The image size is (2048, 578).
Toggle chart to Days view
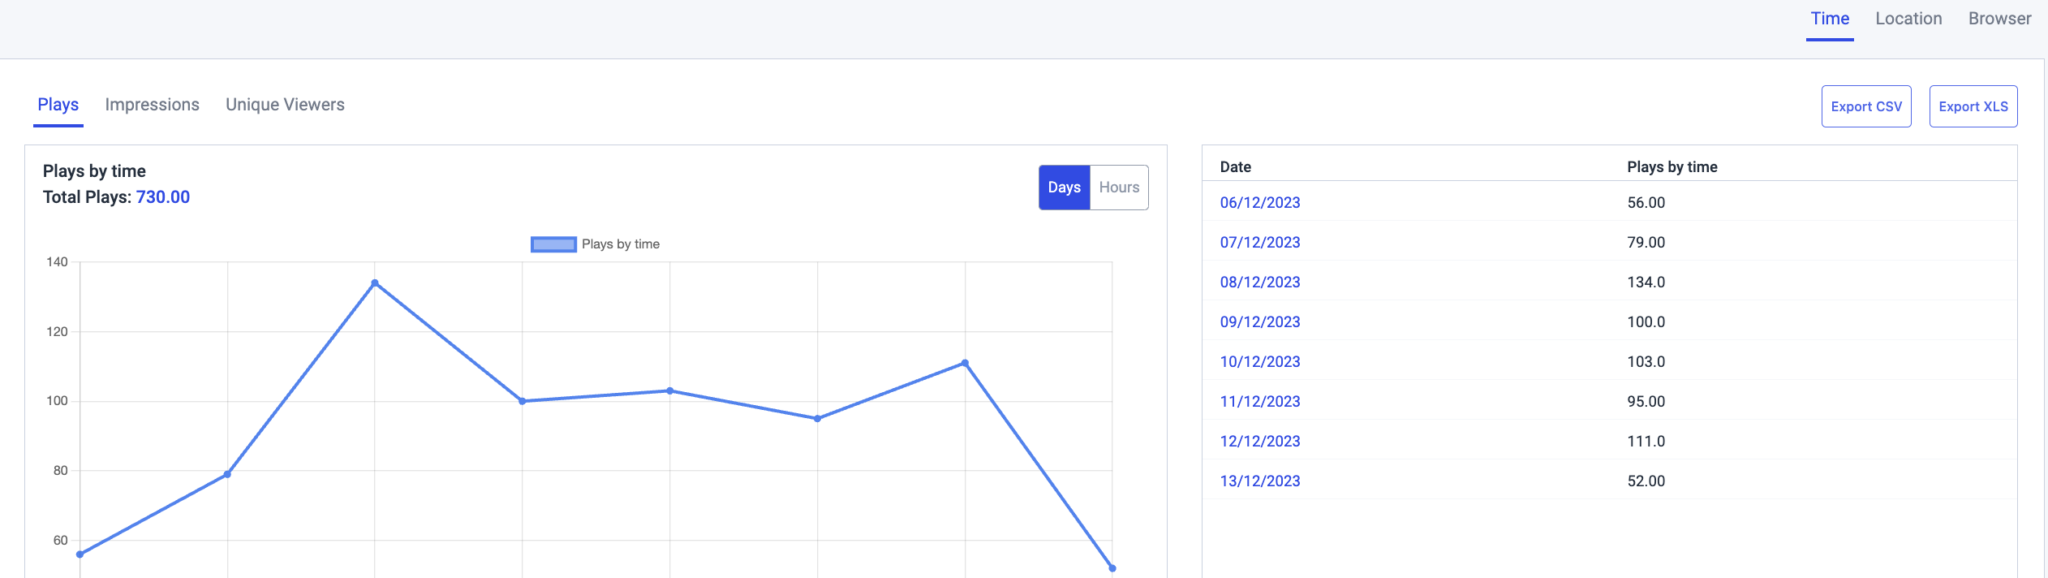pos(1064,188)
